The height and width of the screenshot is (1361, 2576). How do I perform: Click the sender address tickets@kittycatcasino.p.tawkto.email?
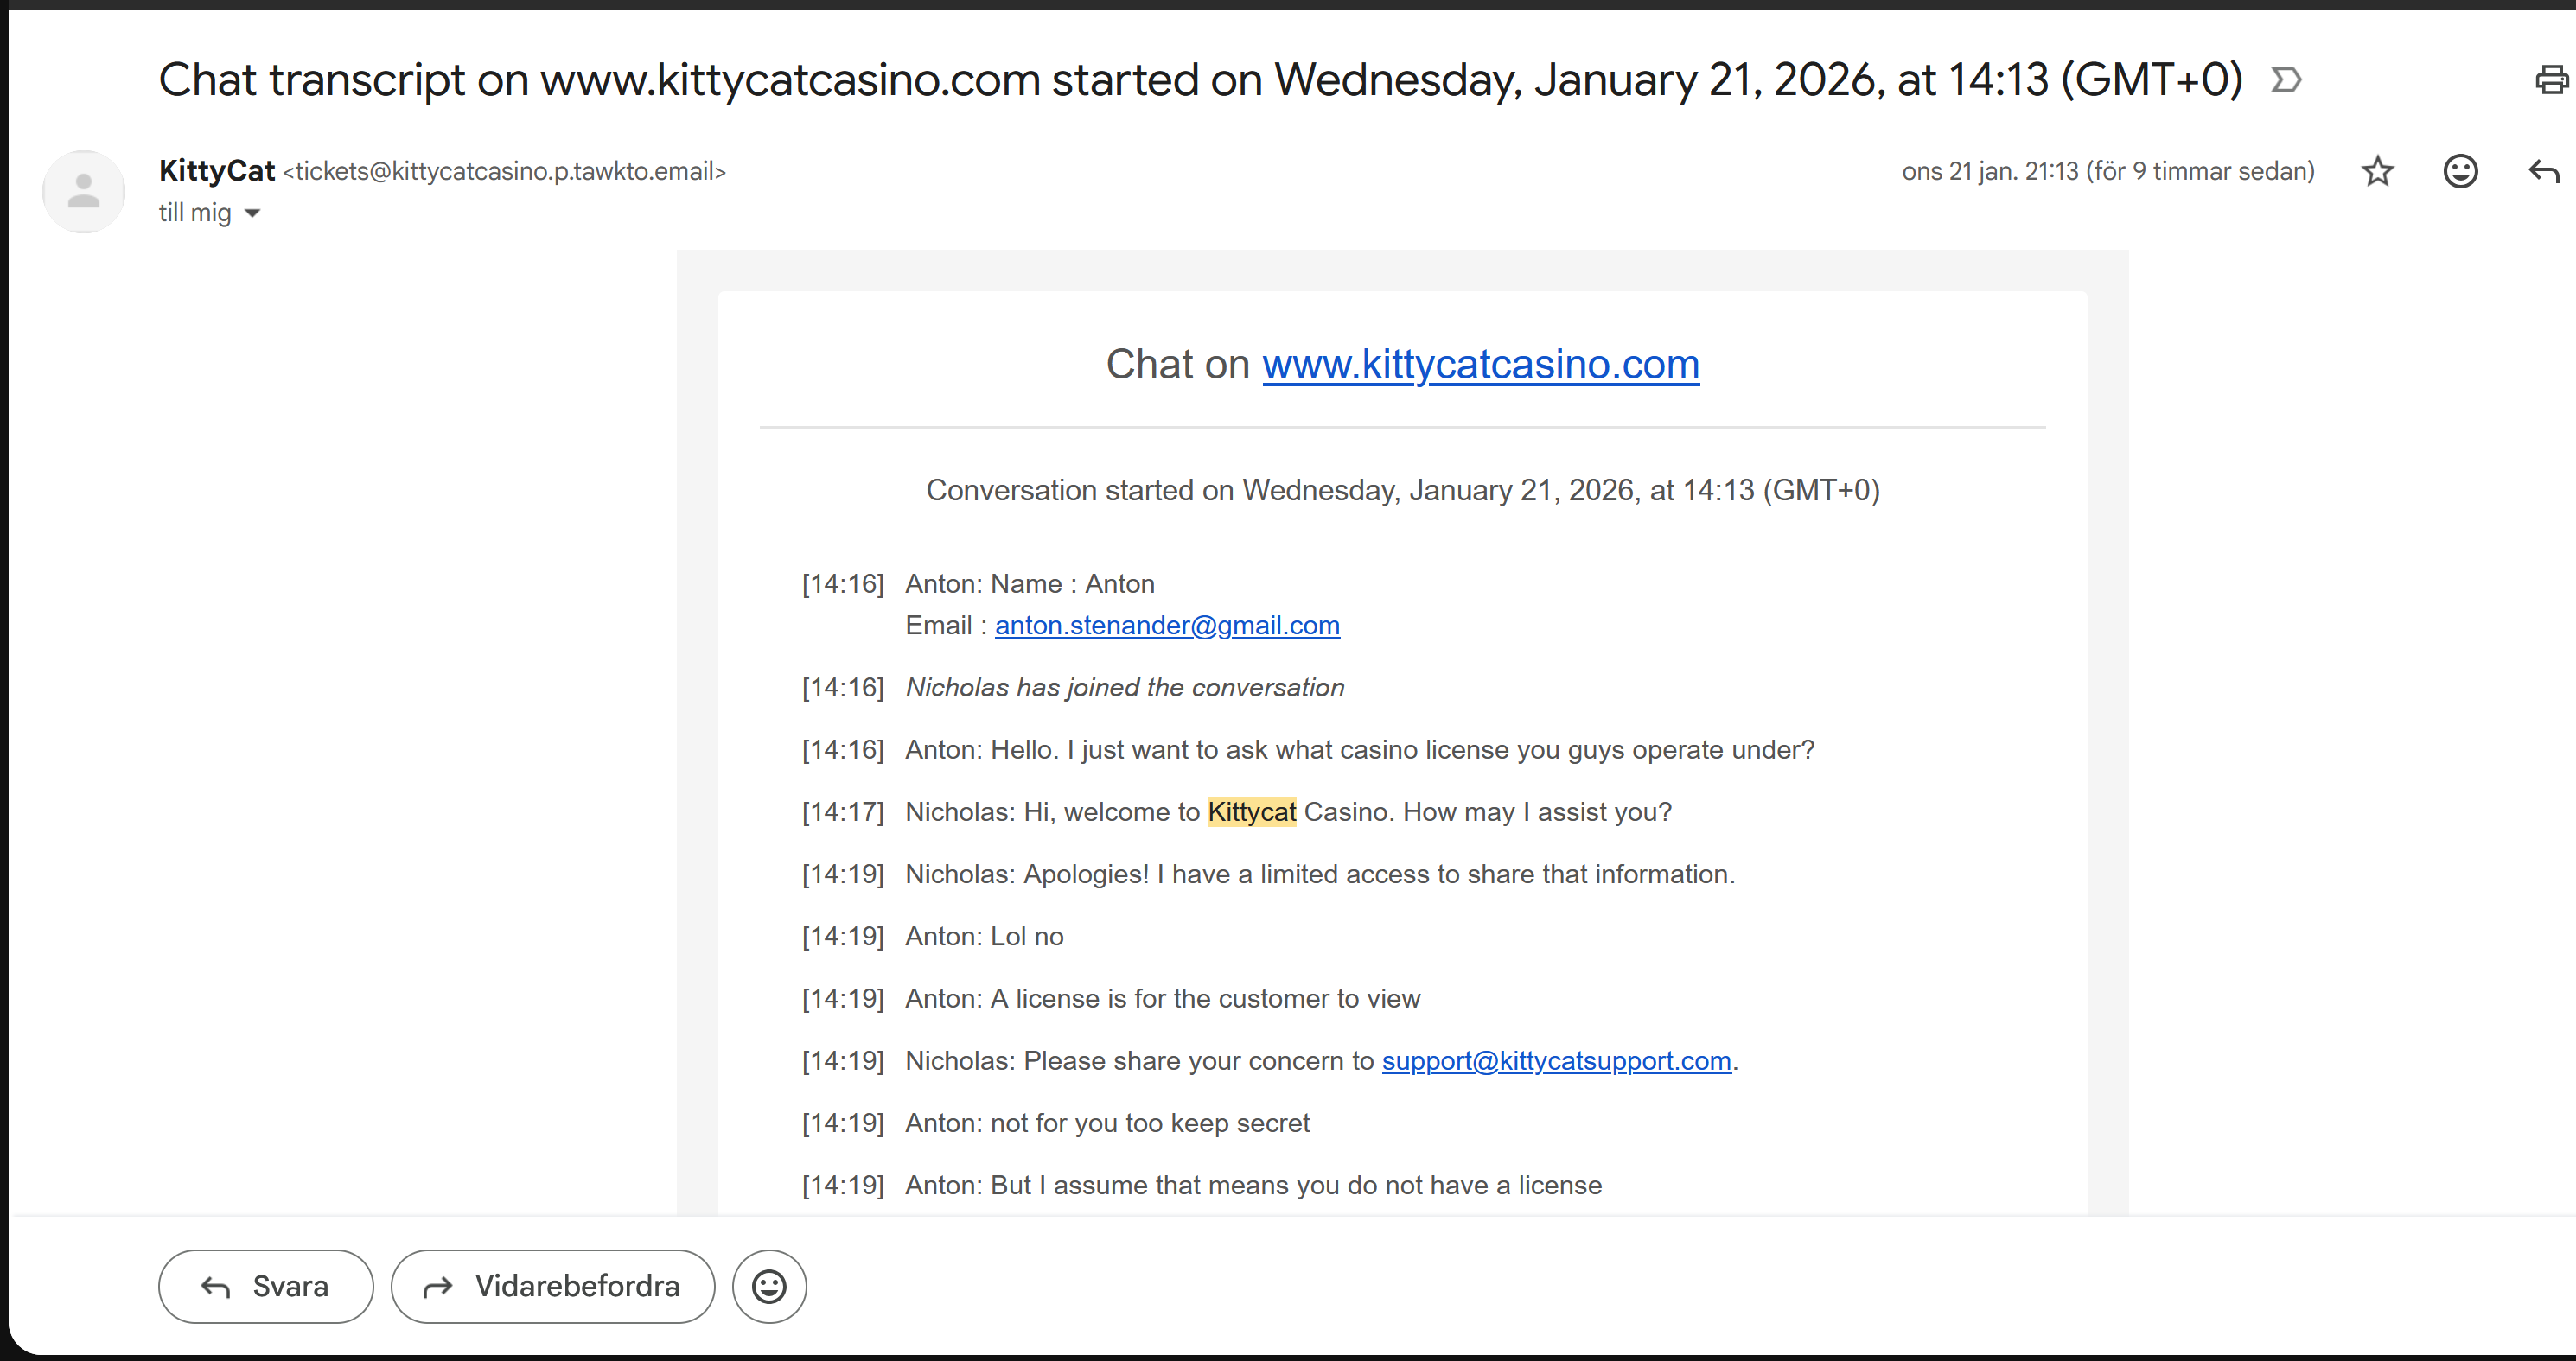504,172
